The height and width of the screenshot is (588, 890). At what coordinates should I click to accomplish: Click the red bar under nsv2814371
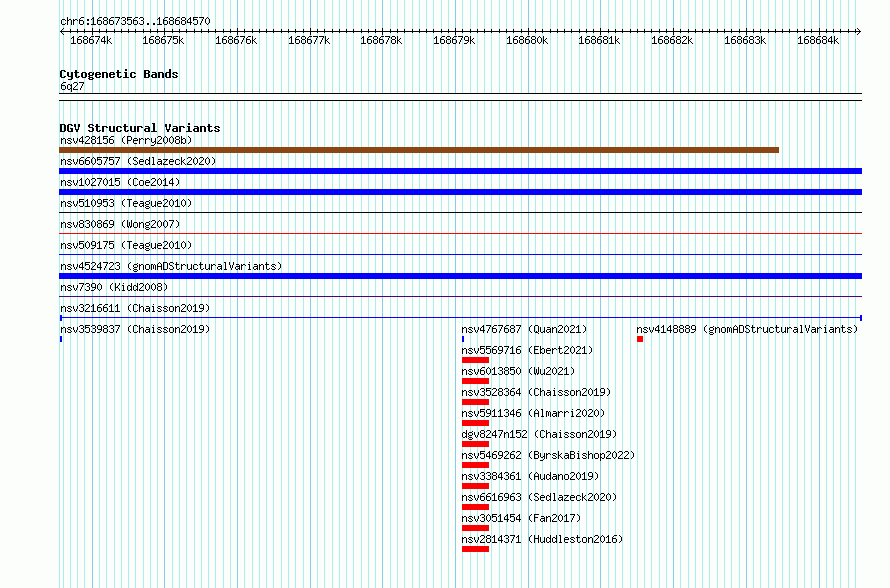pyautogui.click(x=475, y=549)
